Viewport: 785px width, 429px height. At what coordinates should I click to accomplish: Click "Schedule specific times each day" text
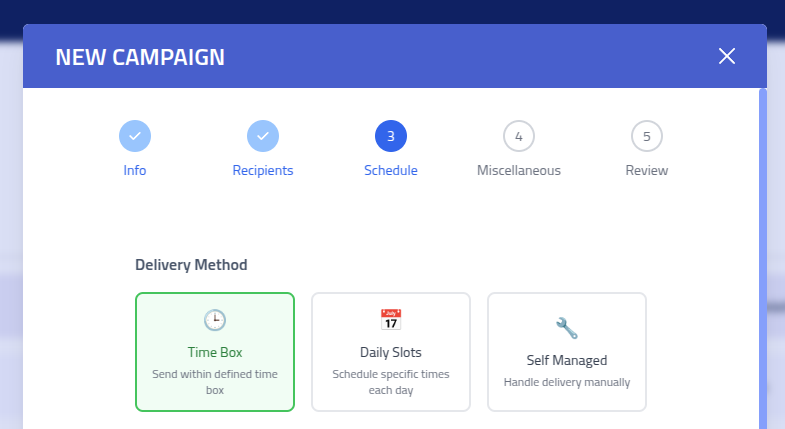(x=391, y=382)
